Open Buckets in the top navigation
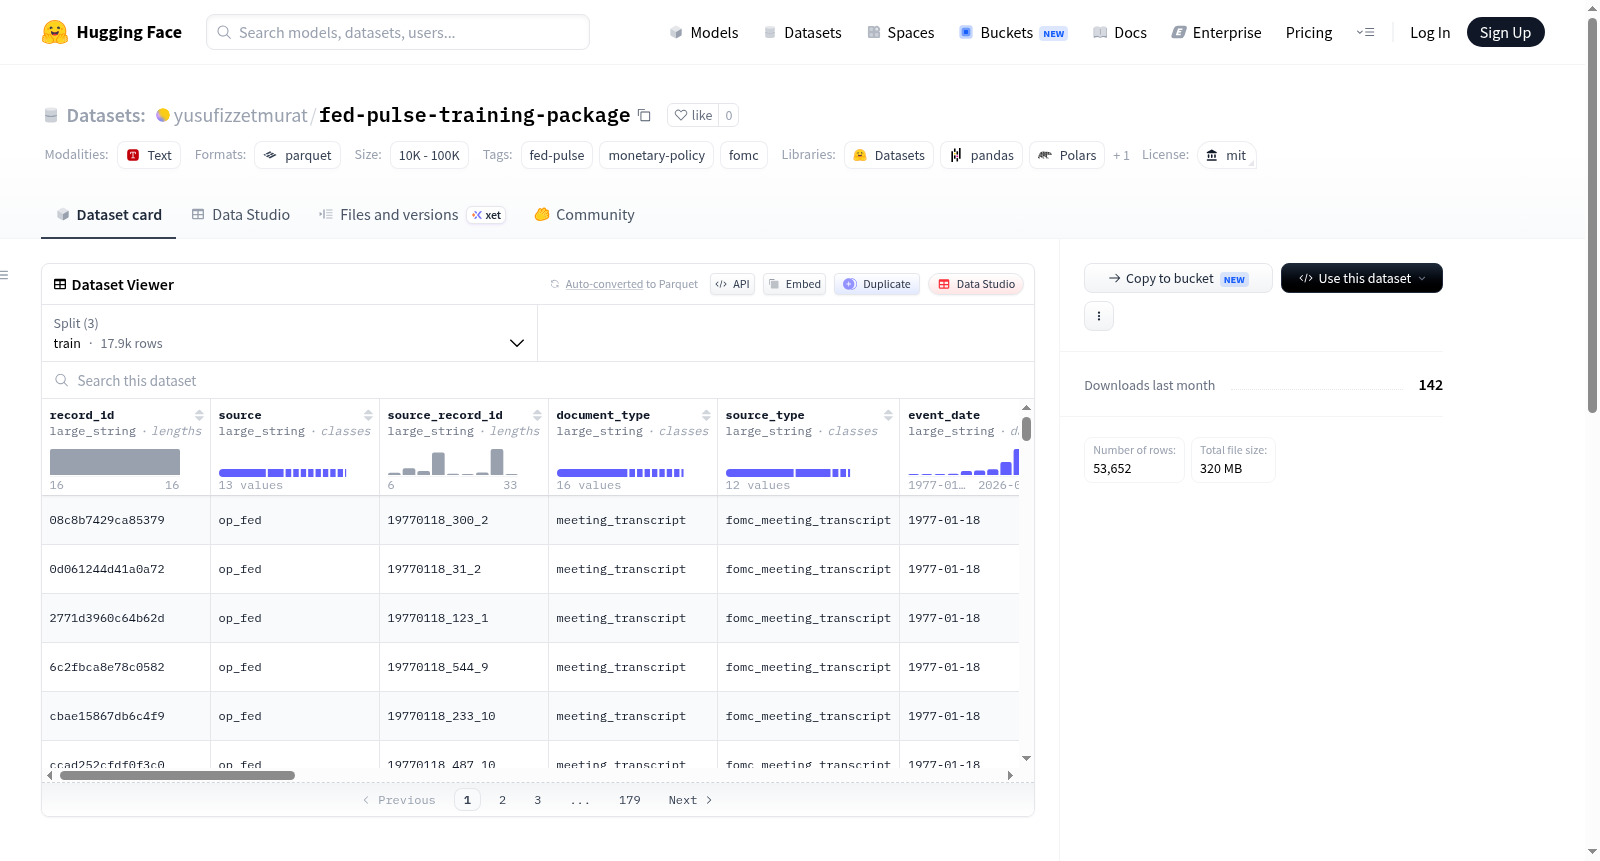Viewport: 1600px width, 861px height. coord(1013,32)
